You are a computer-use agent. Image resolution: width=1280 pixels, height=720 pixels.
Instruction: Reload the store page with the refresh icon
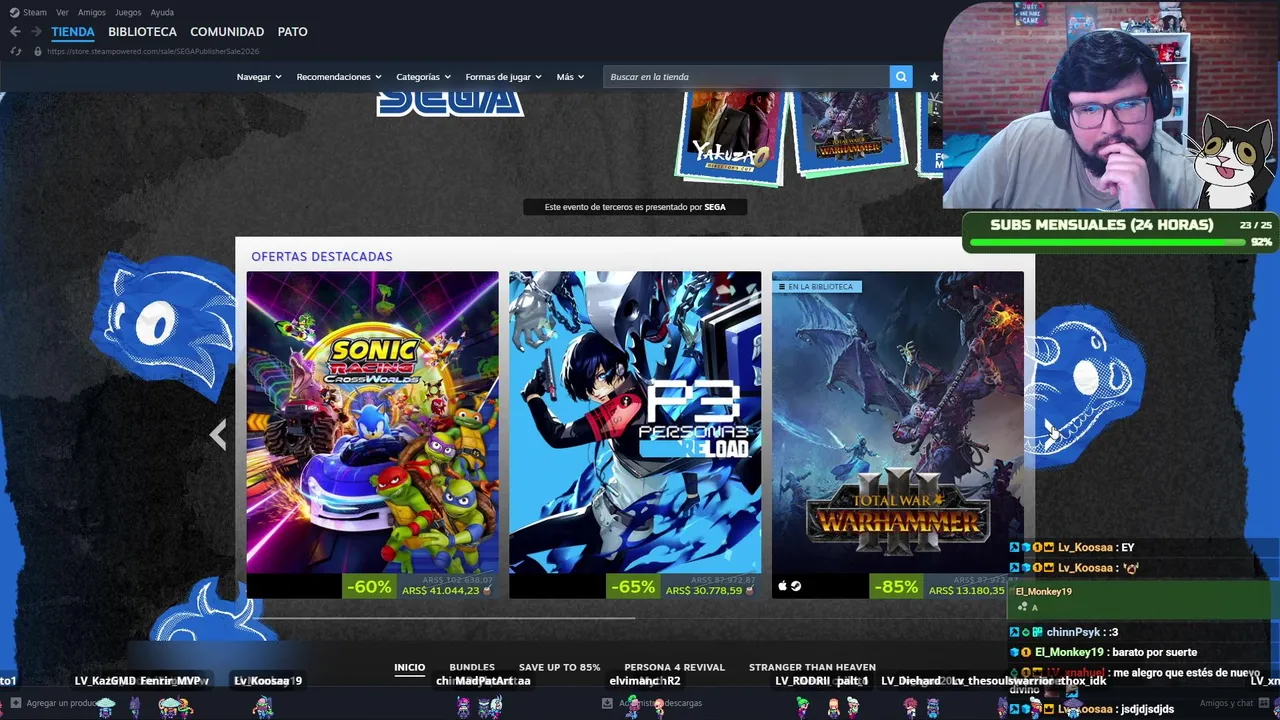point(15,51)
